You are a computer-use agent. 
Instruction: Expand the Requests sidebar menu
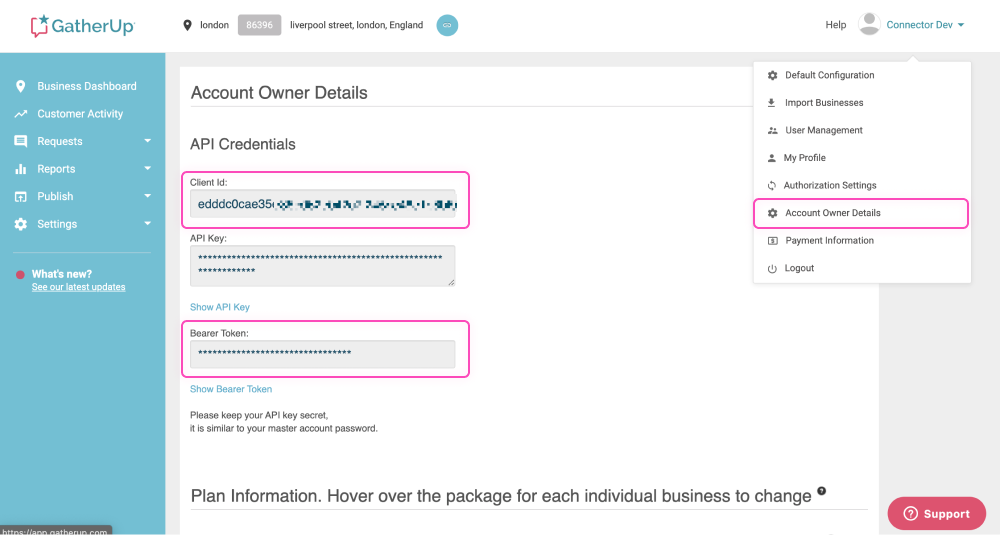point(147,141)
